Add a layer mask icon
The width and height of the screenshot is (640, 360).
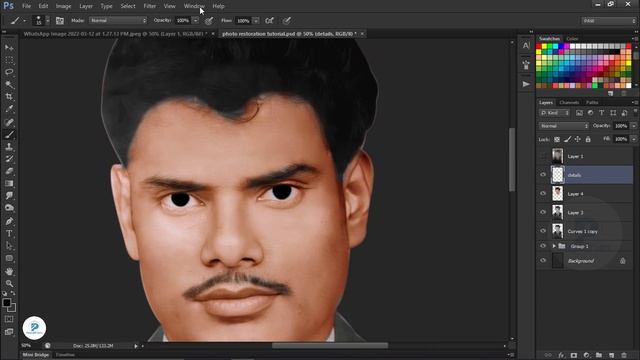pos(574,355)
